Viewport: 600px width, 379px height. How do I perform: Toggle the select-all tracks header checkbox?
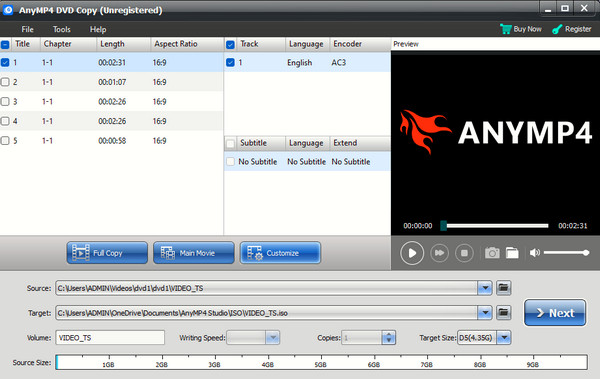230,45
